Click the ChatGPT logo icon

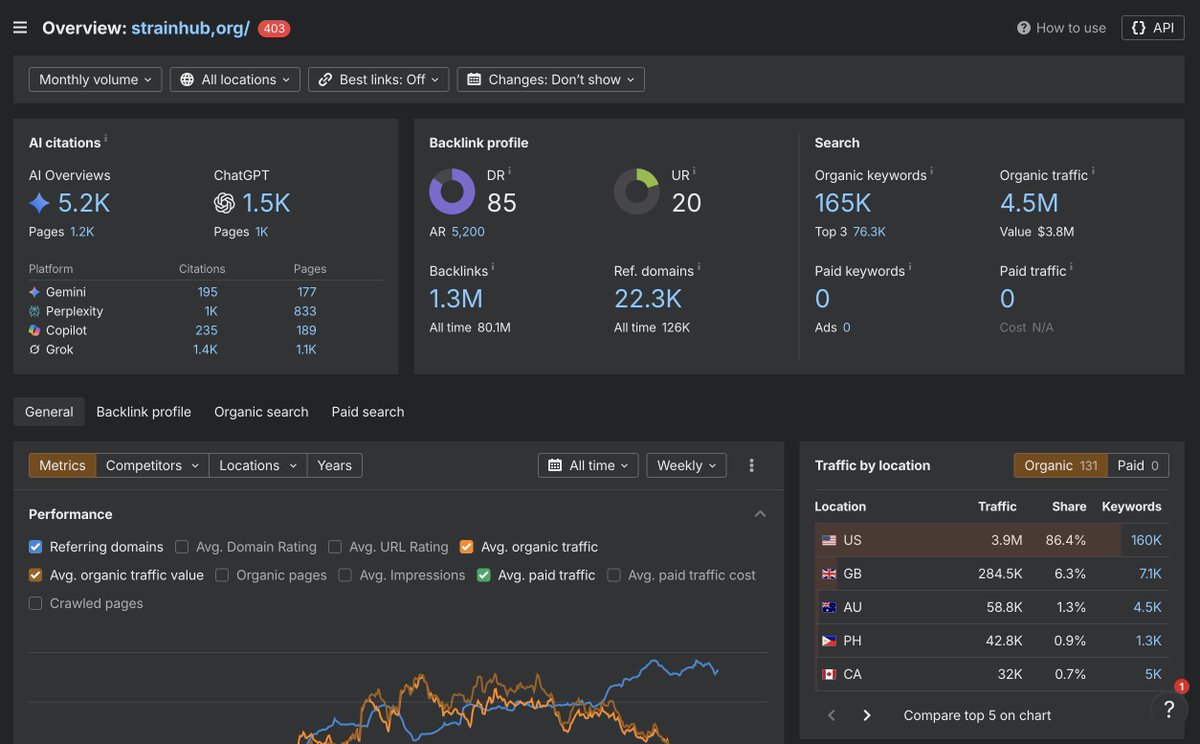pyautogui.click(x=224, y=203)
